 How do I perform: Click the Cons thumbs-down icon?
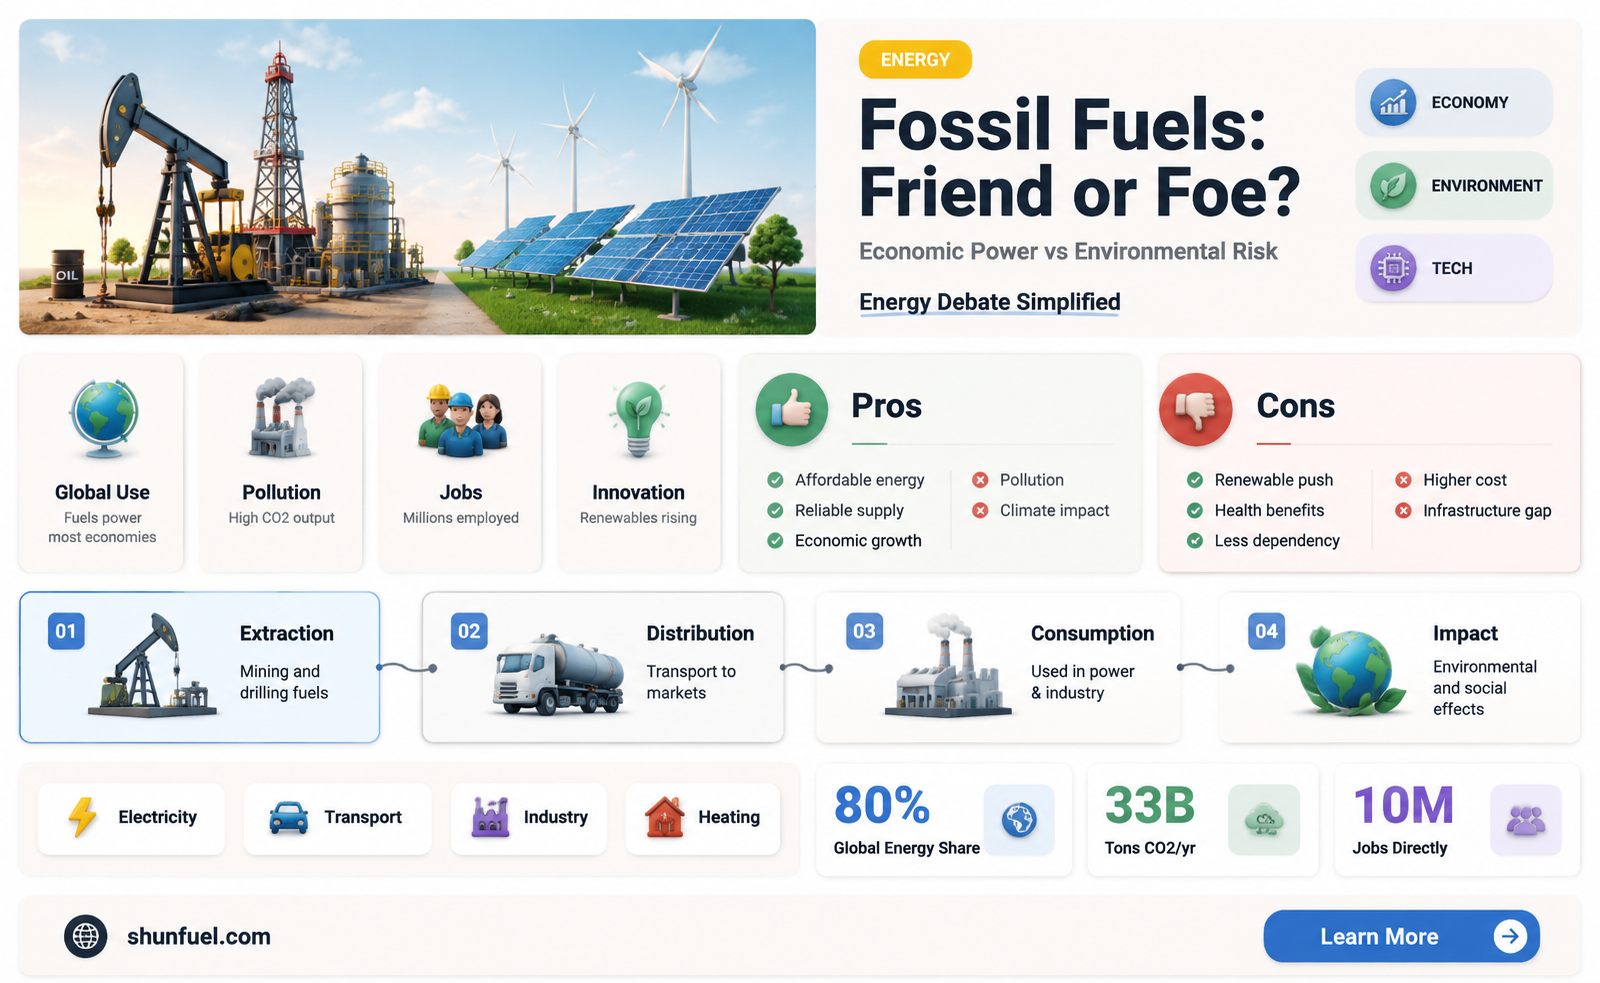coord(1195,409)
